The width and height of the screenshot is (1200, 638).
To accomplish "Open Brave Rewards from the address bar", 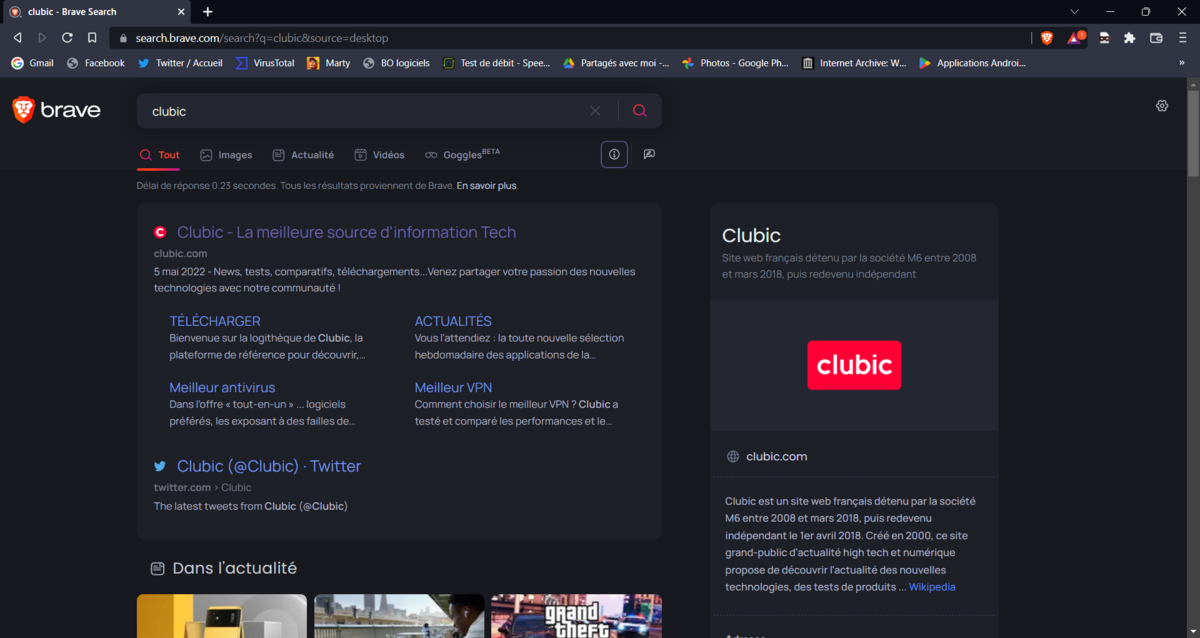I will click(1074, 38).
